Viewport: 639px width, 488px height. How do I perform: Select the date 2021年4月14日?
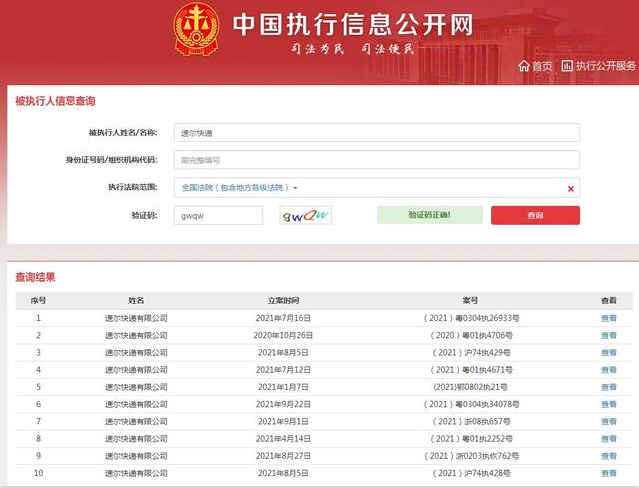(283, 439)
